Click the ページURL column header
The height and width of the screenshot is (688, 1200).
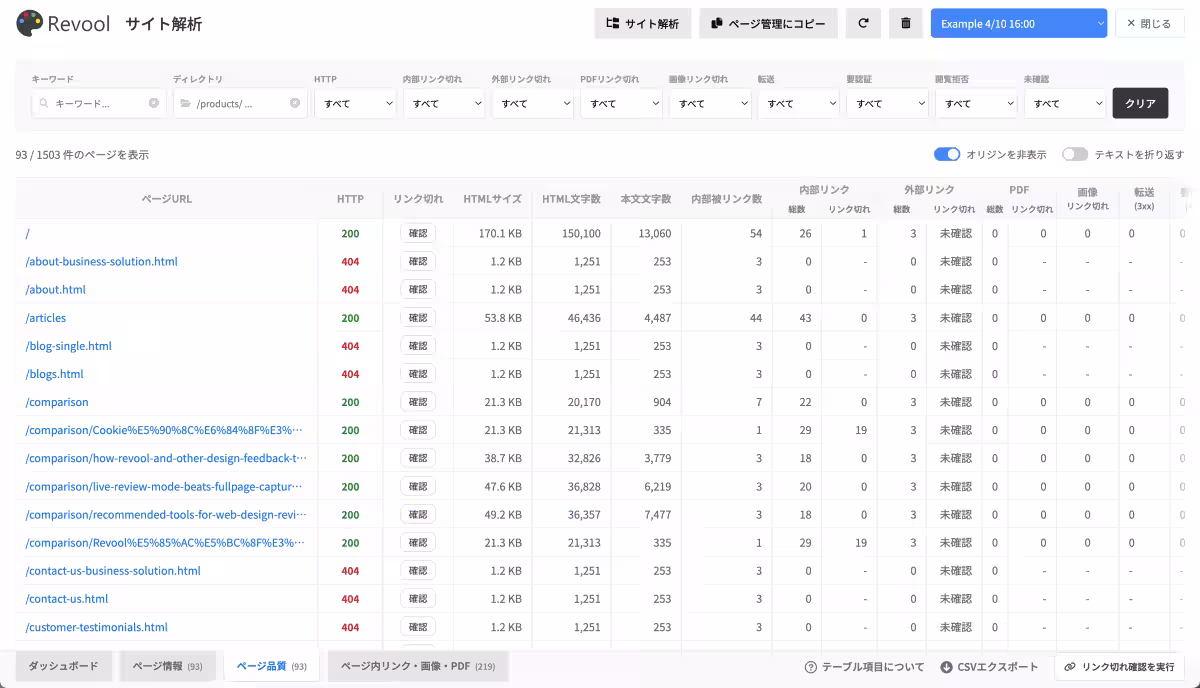[x=167, y=199]
